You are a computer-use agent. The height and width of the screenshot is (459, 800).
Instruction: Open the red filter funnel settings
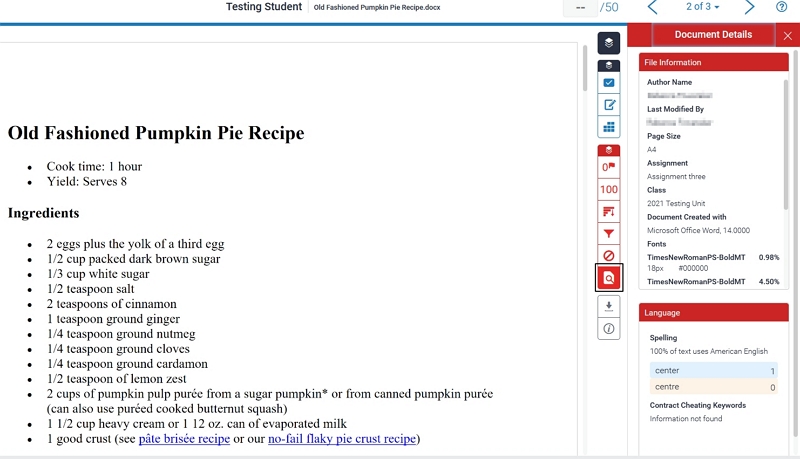click(609, 234)
